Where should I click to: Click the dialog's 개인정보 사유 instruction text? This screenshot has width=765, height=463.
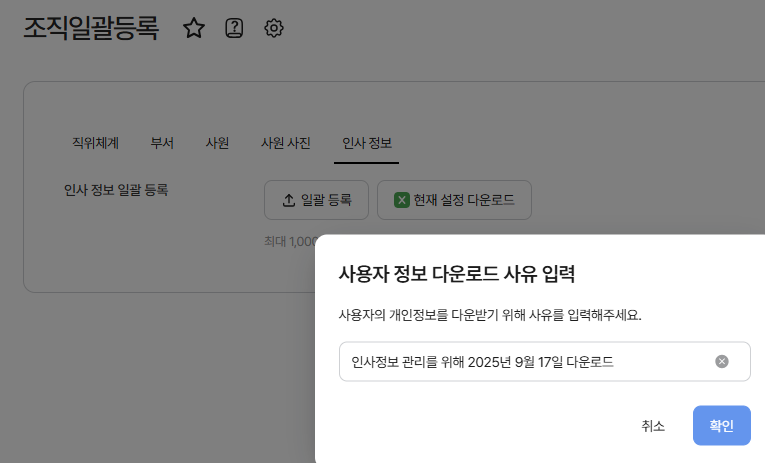[x=490, y=315]
